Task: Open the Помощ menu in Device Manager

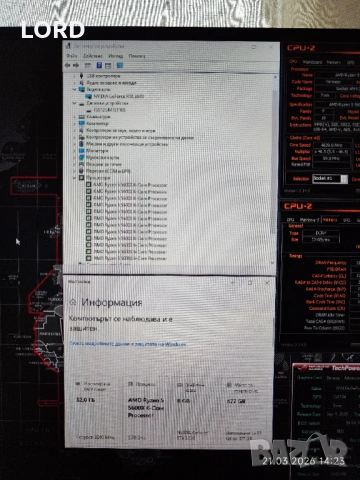Action: tap(137, 56)
